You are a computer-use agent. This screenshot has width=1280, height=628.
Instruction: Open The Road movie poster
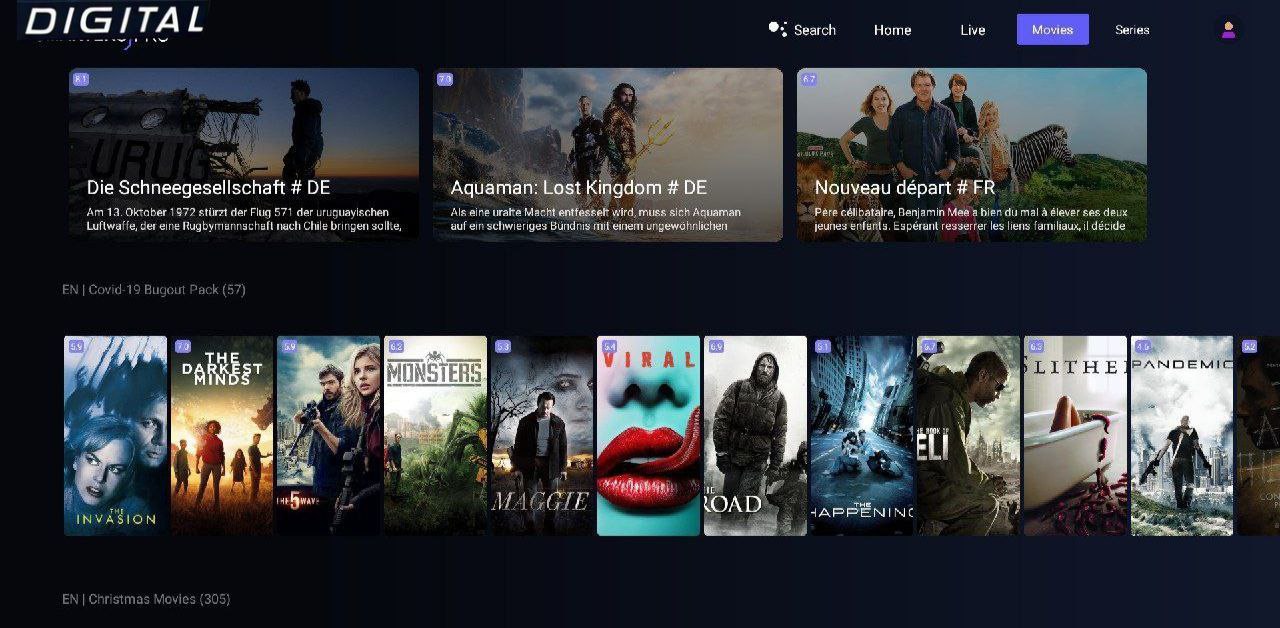(755, 436)
